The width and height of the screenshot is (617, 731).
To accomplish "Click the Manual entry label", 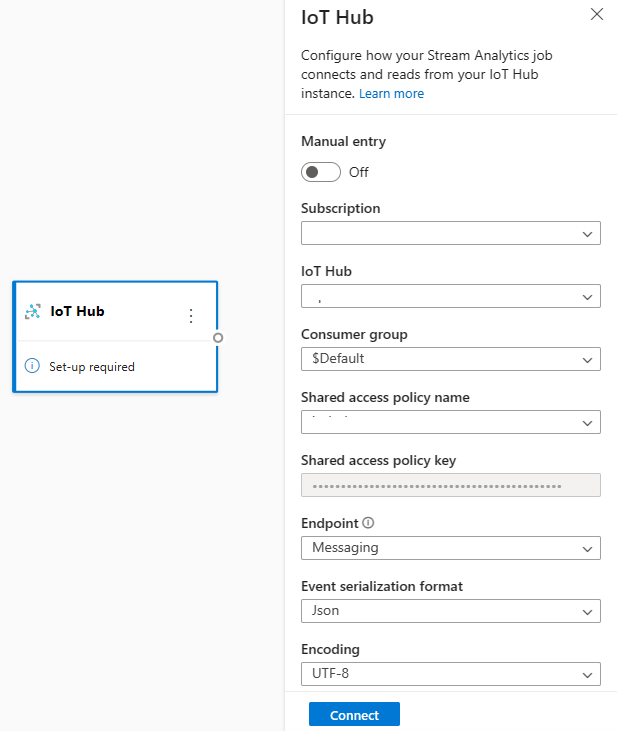I will click(x=343, y=141).
